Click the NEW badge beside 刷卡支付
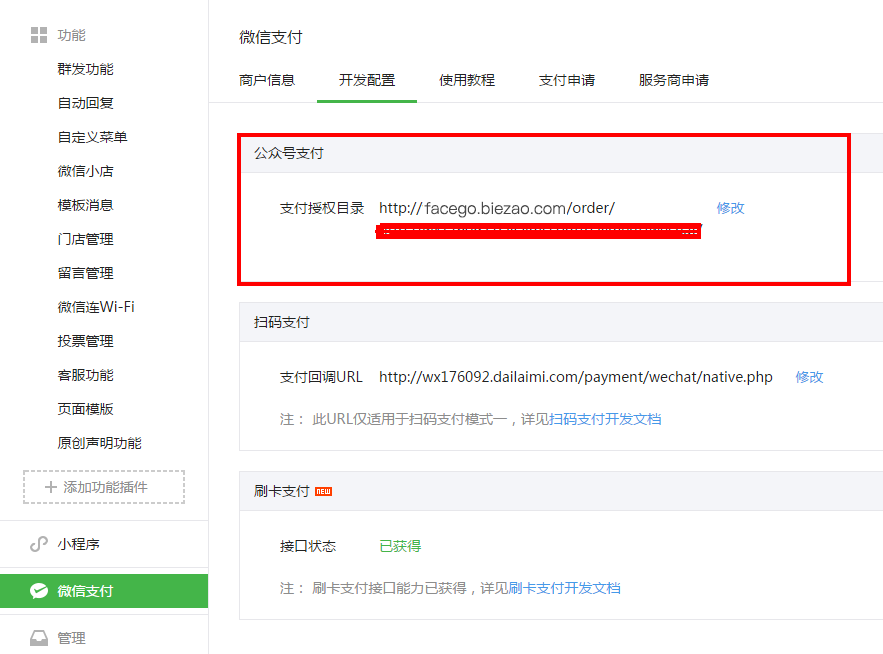Image resolution: width=883 pixels, height=654 pixels. [x=323, y=491]
